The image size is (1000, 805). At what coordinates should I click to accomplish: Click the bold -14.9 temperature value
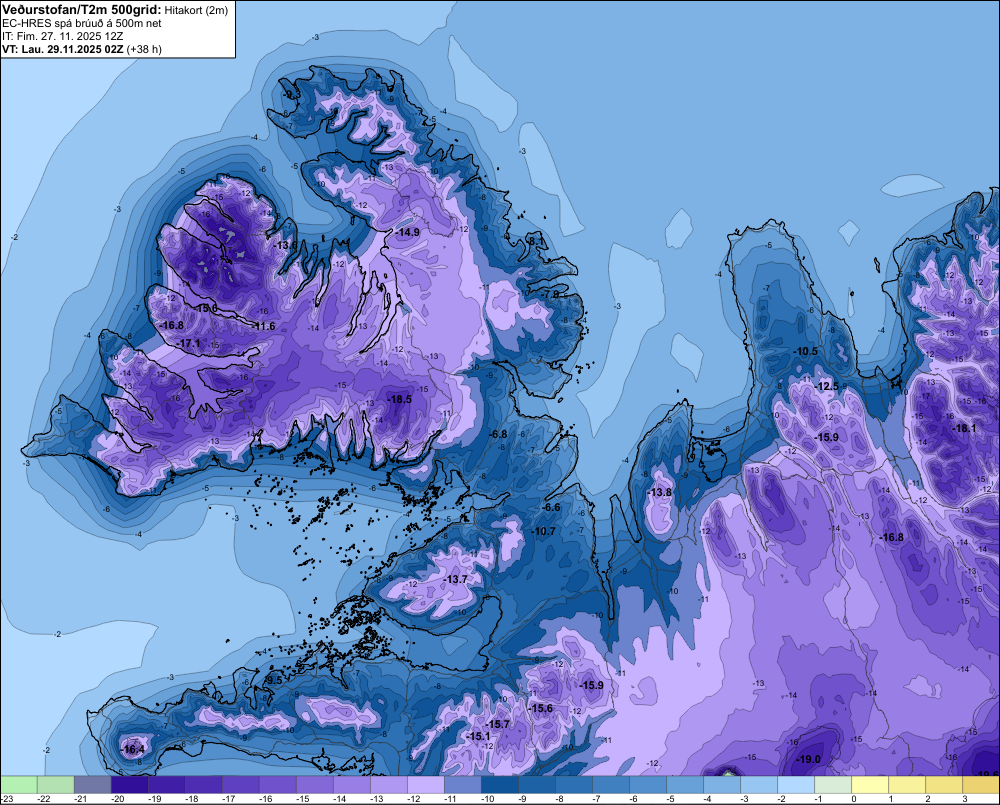pyautogui.click(x=408, y=232)
